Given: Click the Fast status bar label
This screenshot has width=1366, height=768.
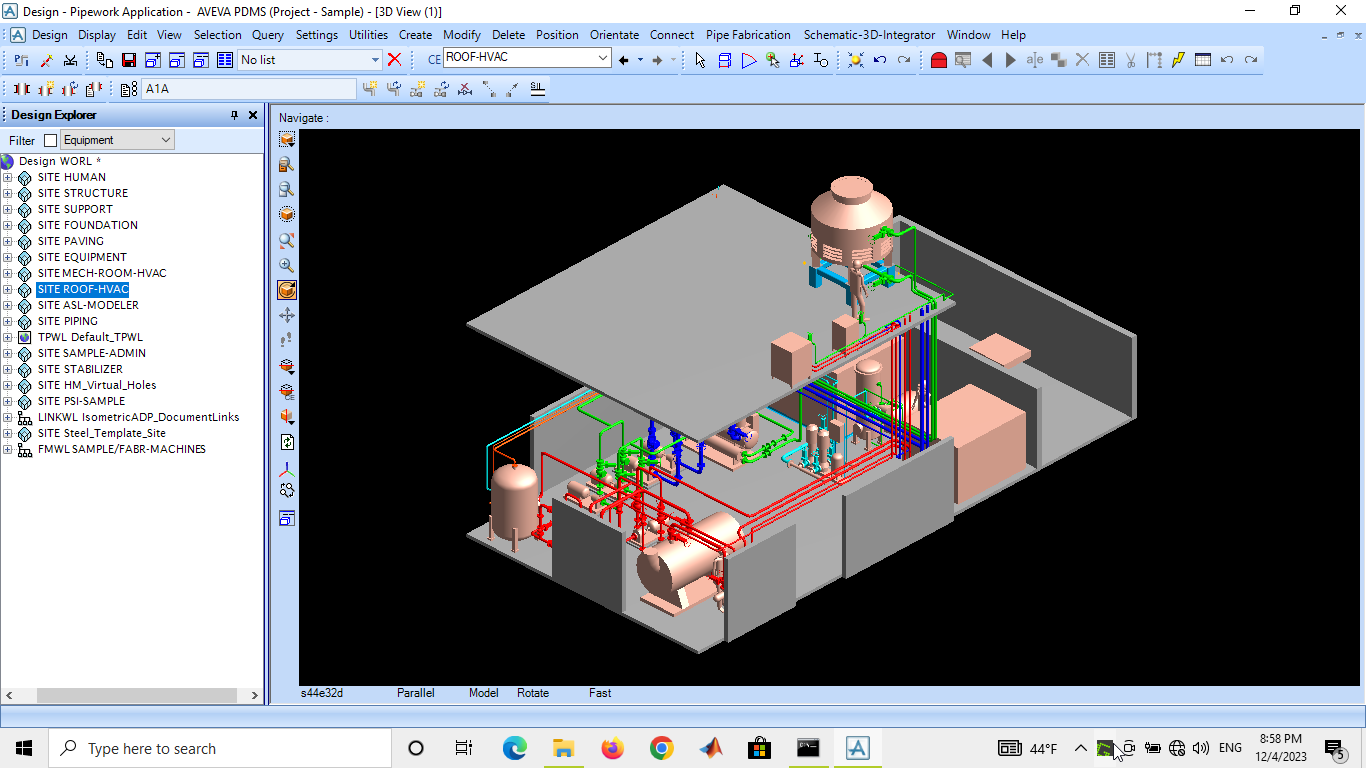Looking at the screenshot, I should click(600, 693).
